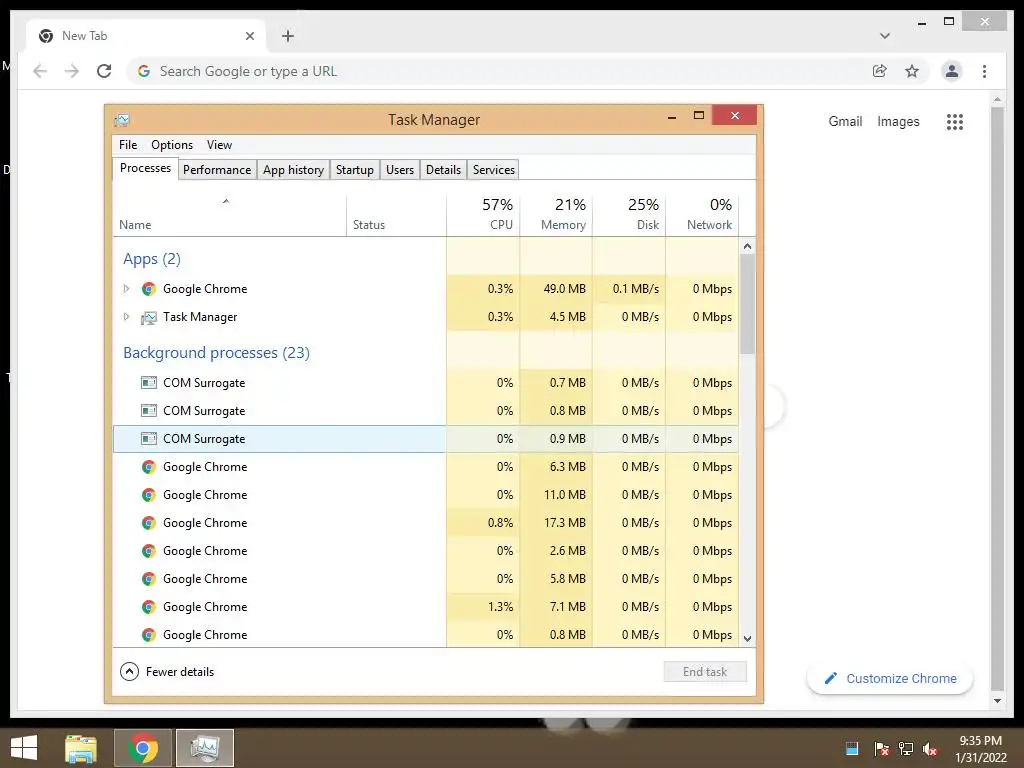Open Chrome profile avatar
Image resolution: width=1024 pixels, height=768 pixels.
[952, 71]
